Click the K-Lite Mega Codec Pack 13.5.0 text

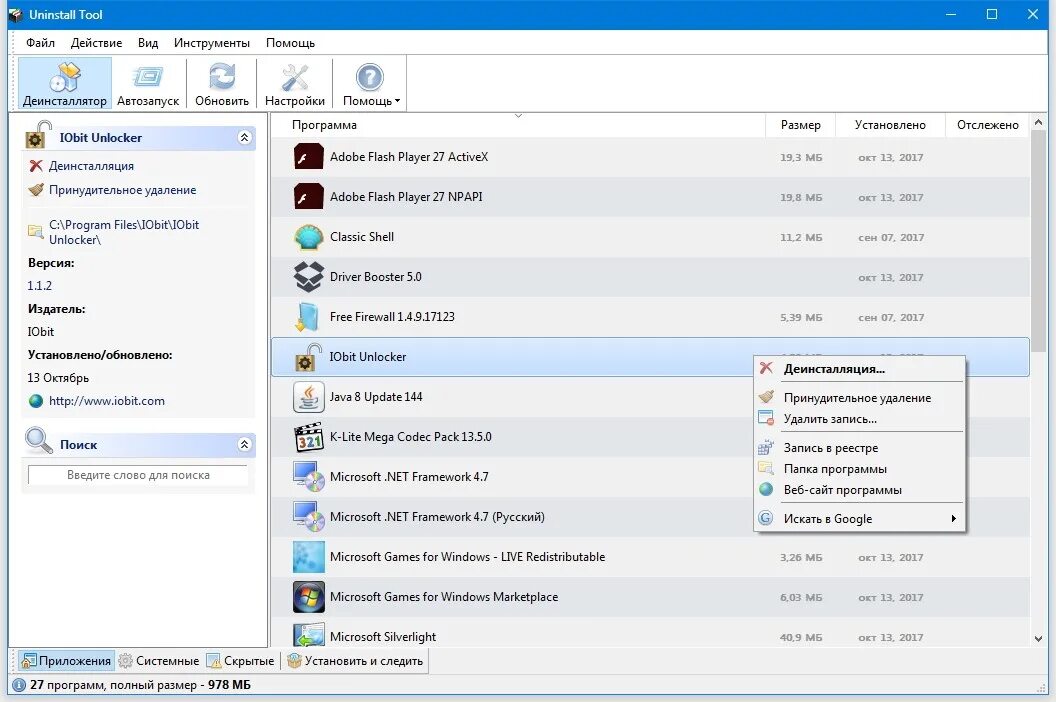(x=410, y=437)
